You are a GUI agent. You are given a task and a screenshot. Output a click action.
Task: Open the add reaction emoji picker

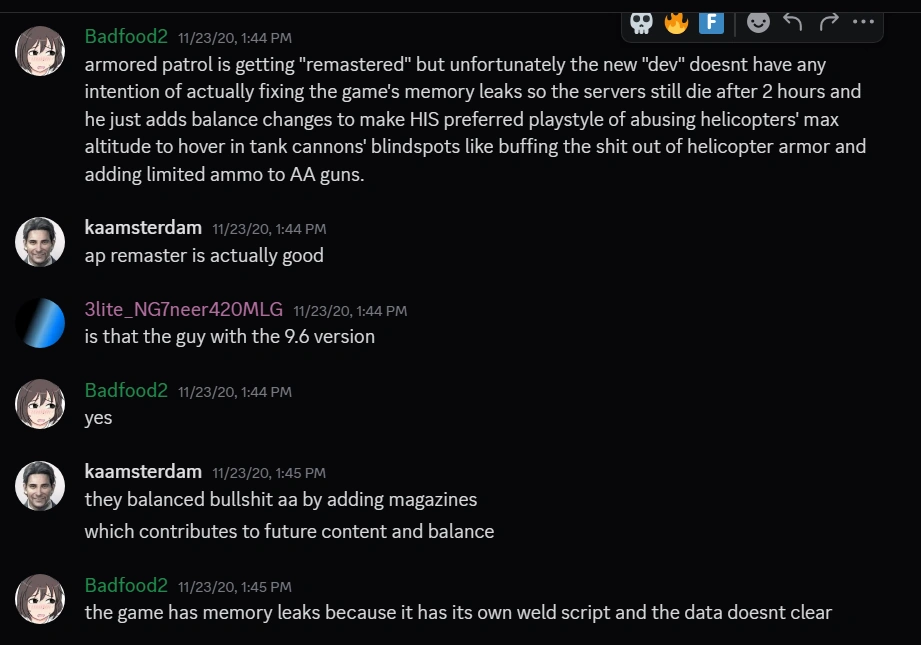[x=759, y=22]
